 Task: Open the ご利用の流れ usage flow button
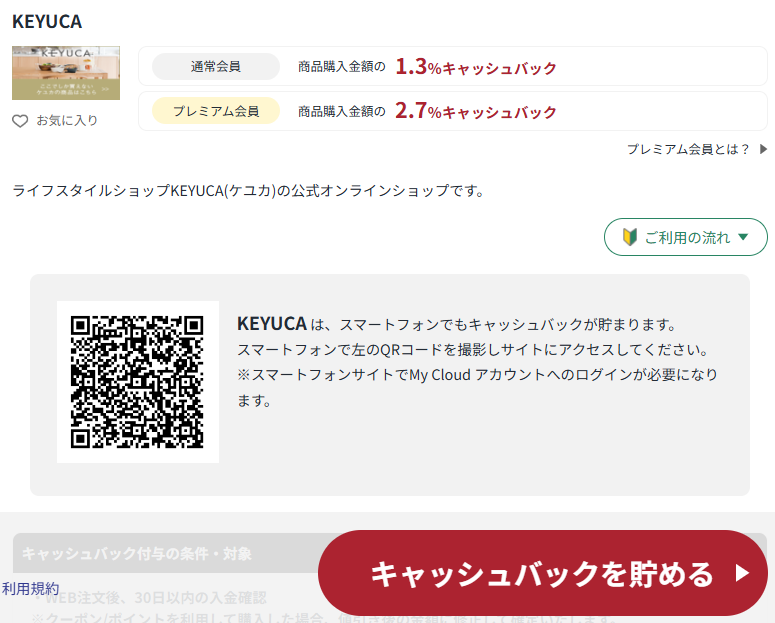[686, 238]
